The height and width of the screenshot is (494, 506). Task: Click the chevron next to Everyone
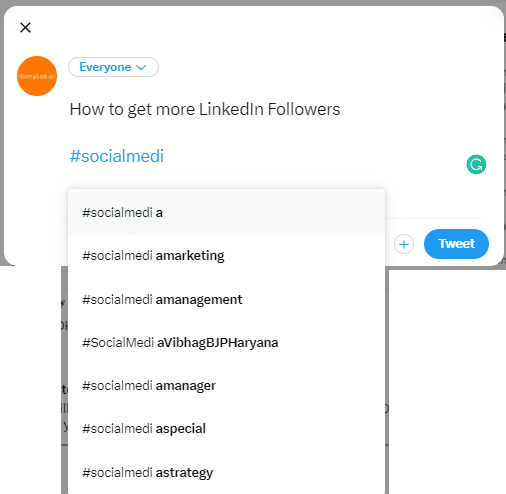tap(141, 67)
